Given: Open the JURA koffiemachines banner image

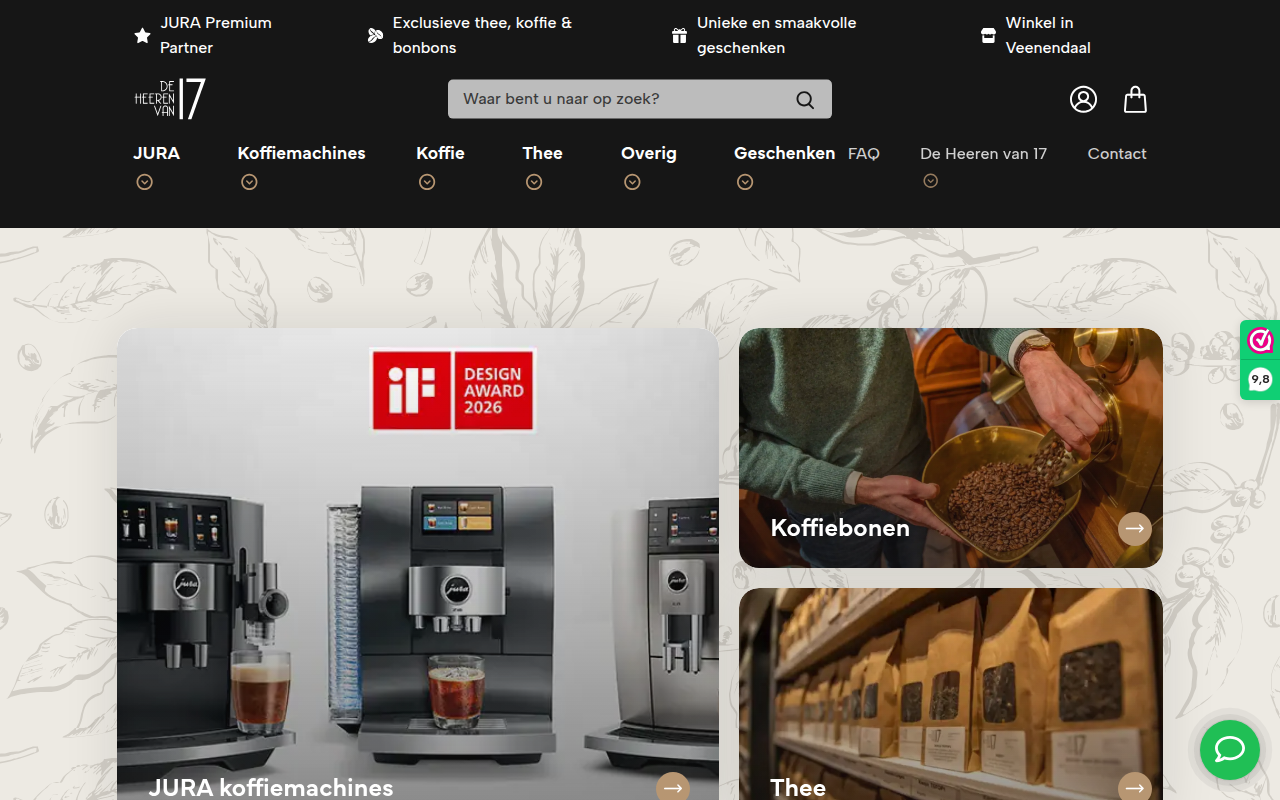Looking at the screenshot, I should 418,564.
